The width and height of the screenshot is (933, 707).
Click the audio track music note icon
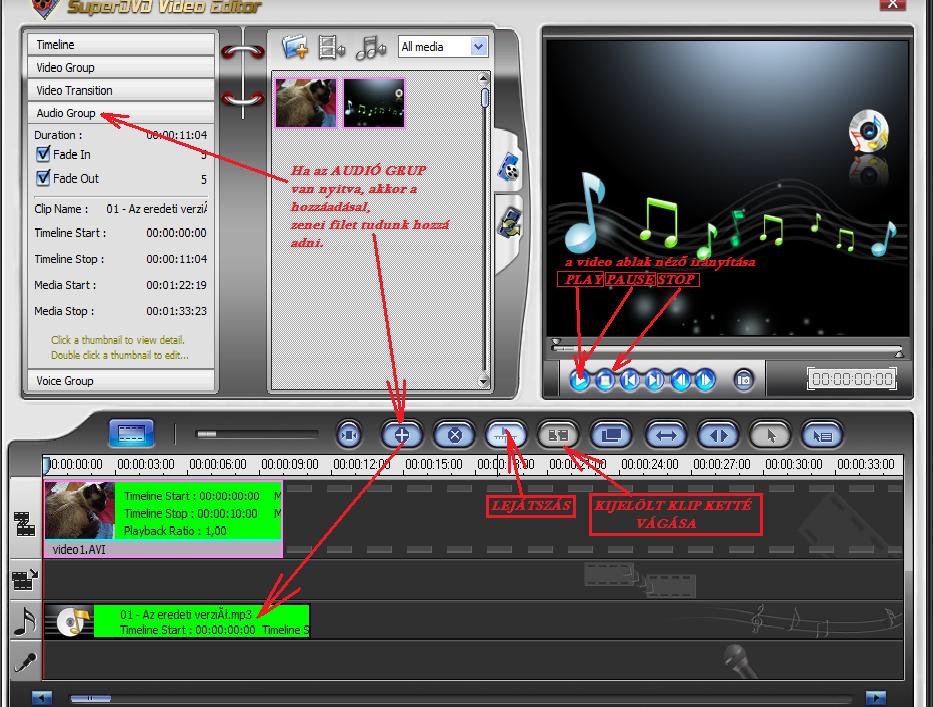coord(25,621)
